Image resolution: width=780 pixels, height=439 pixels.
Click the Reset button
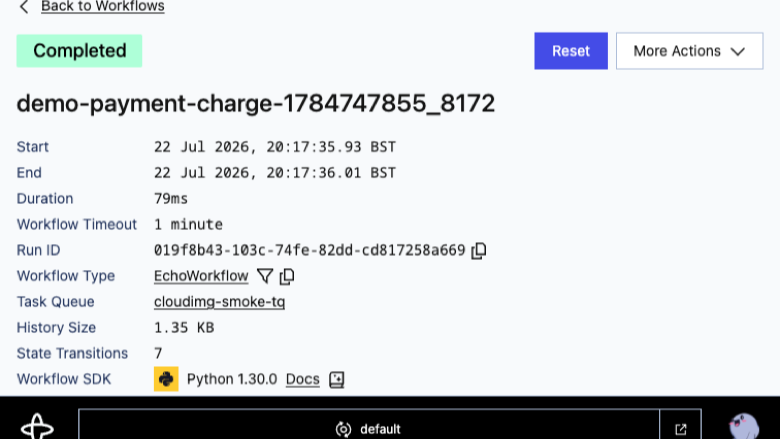click(x=571, y=51)
